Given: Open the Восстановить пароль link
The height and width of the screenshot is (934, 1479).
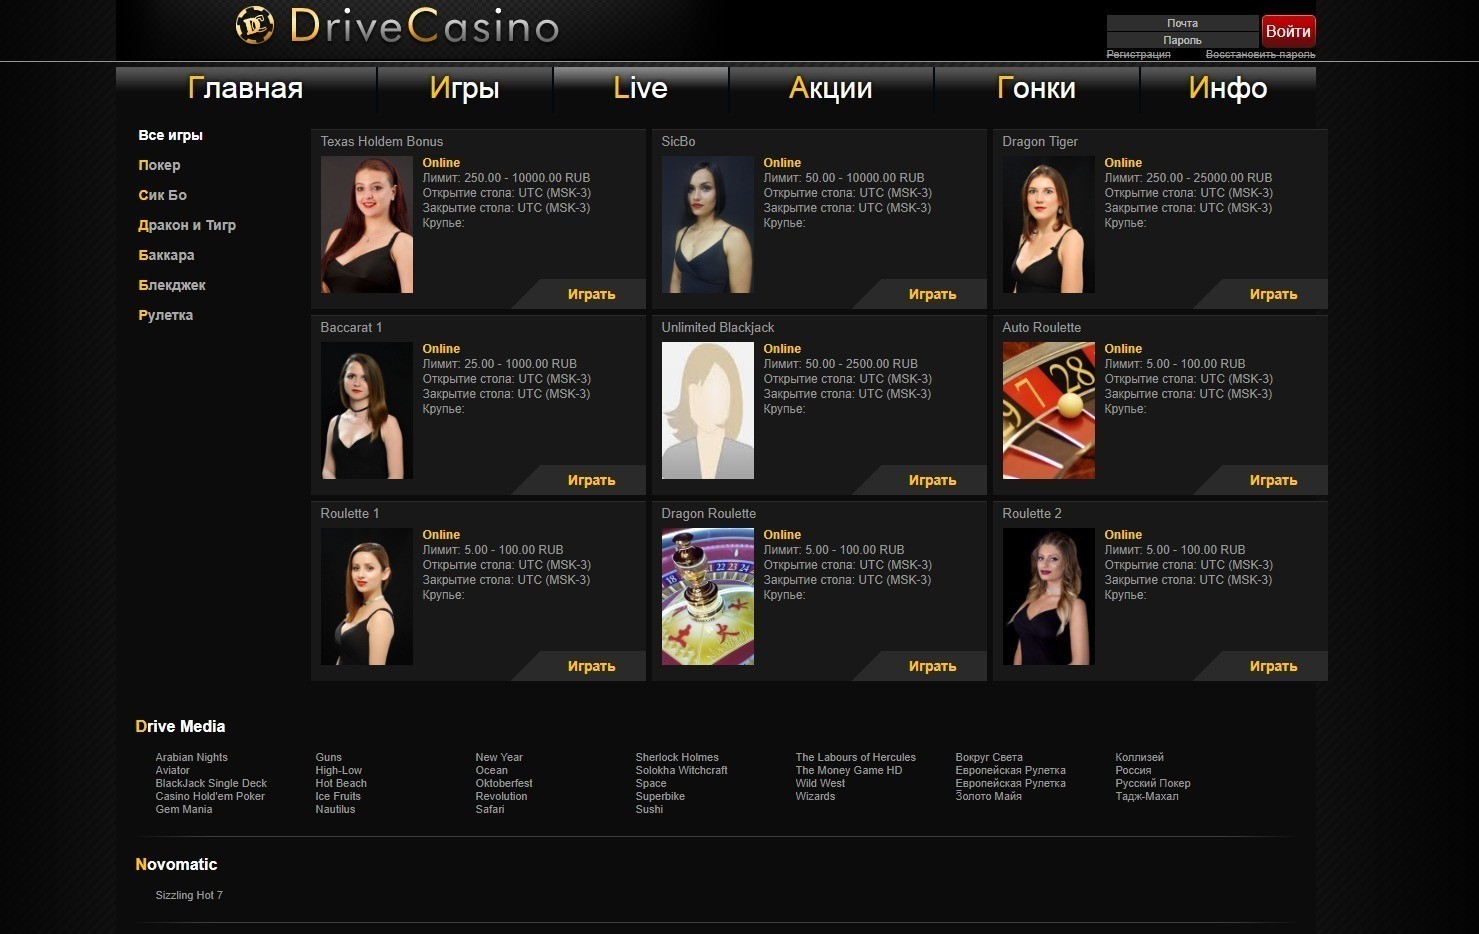Looking at the screenshot, I should click(1260, 54).
